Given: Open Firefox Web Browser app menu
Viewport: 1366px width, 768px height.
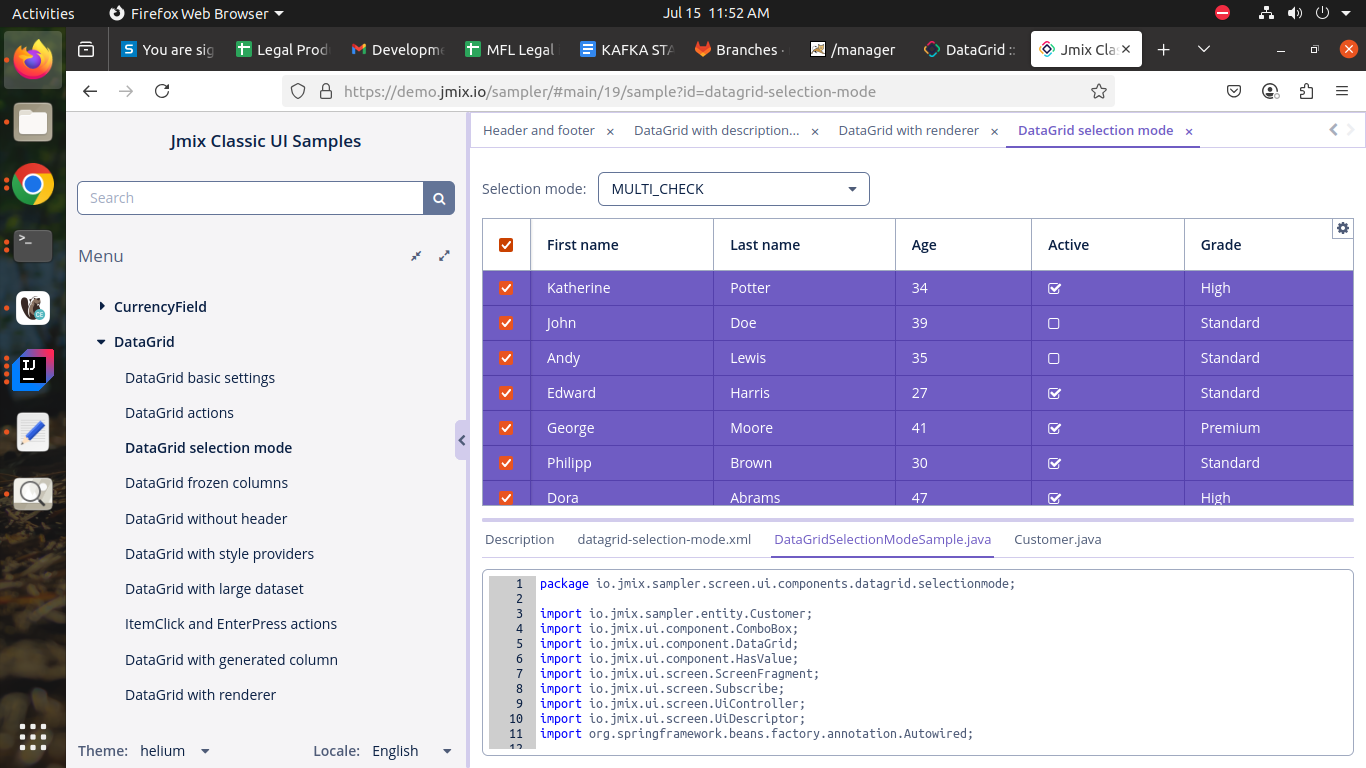Looking at the screenshot, I should (x=195, y=13).
